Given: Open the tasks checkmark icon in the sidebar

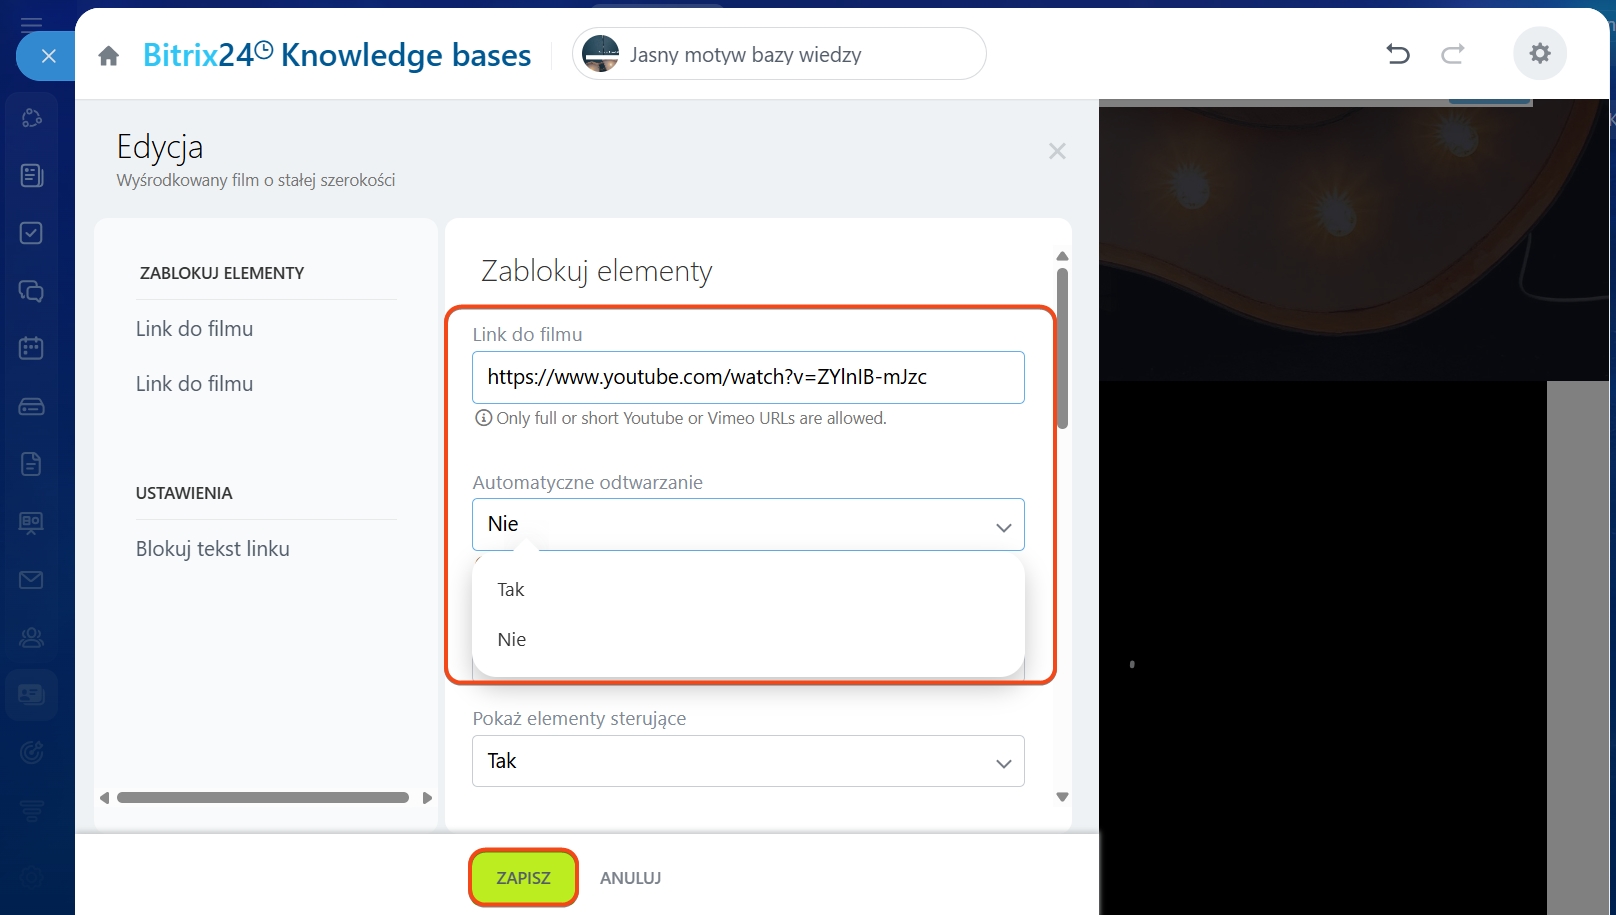Looking at the screenshot, I should [x=31, y=233].
